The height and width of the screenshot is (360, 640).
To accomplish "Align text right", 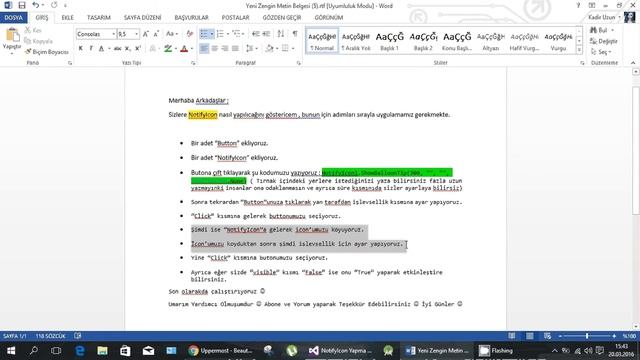I will 224,49.
